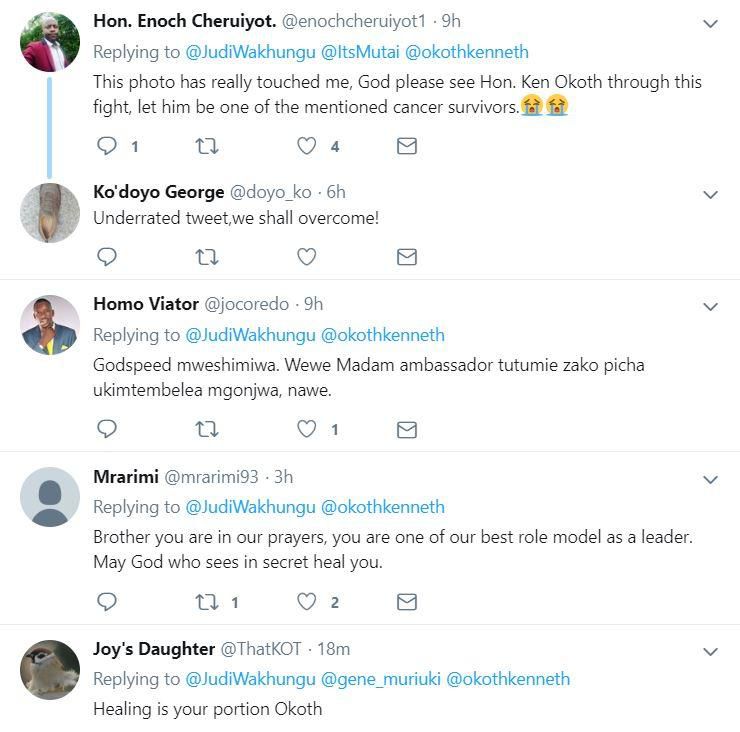Open more options for Enoch Cheruiyot's tweet

pos(710,23)
